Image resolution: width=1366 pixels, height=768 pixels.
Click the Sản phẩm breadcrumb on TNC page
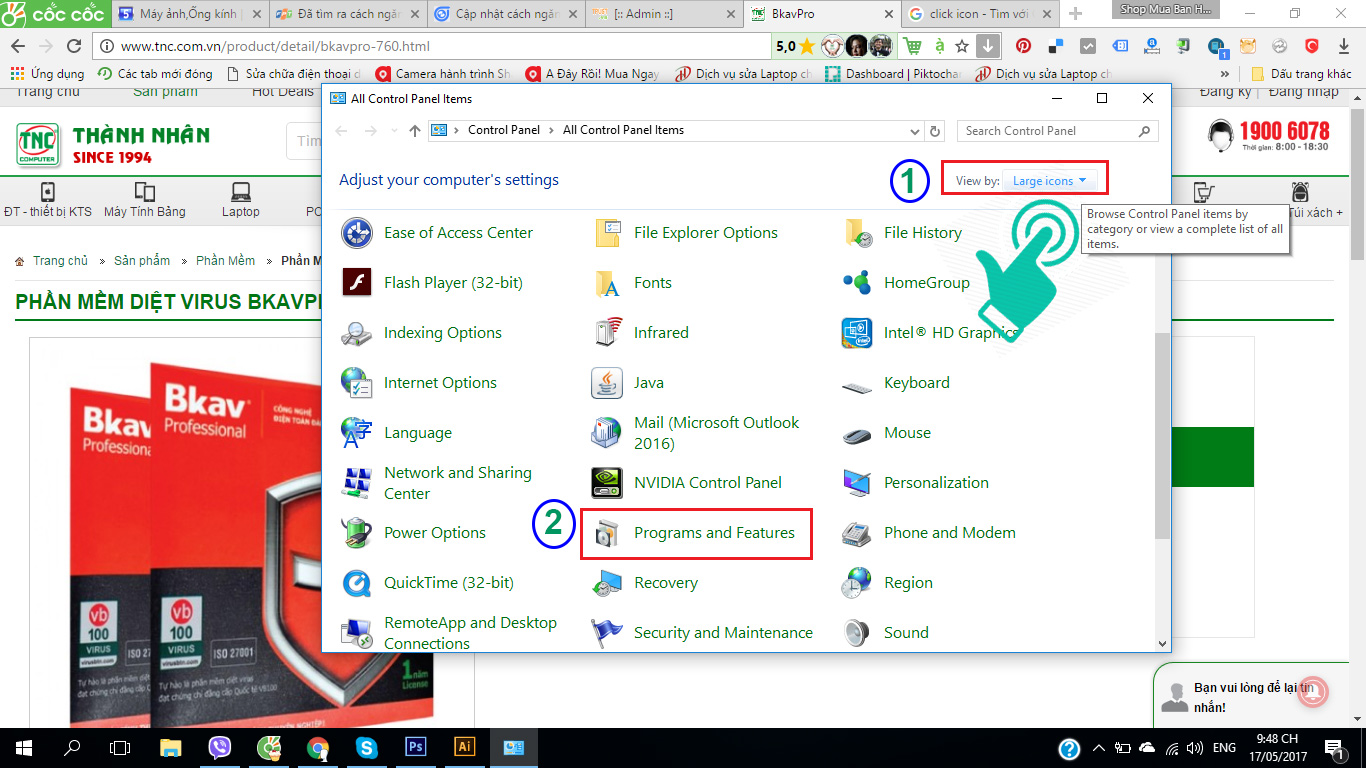click(x=142, y=260)
